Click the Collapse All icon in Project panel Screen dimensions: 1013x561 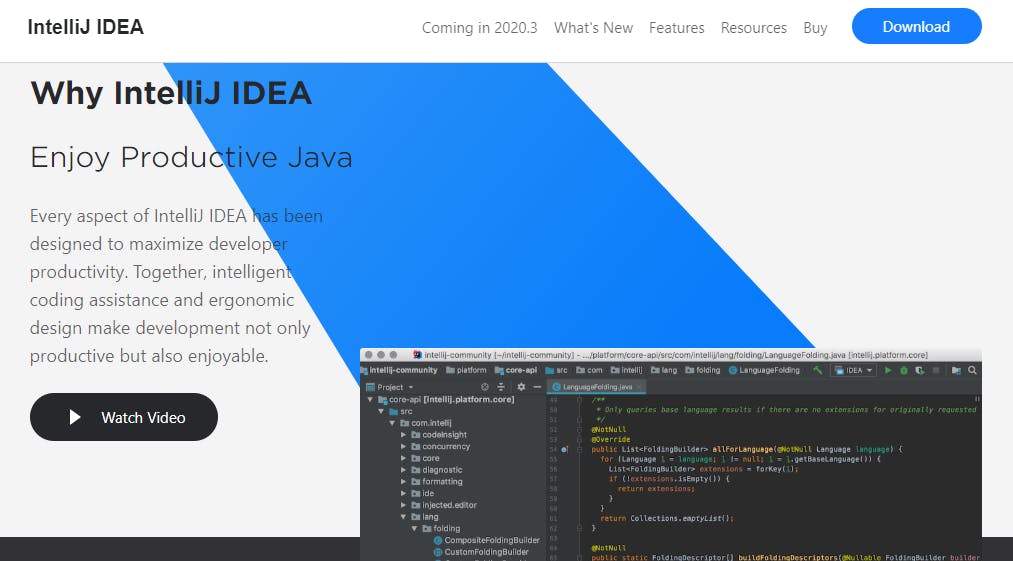pos(501,387)
